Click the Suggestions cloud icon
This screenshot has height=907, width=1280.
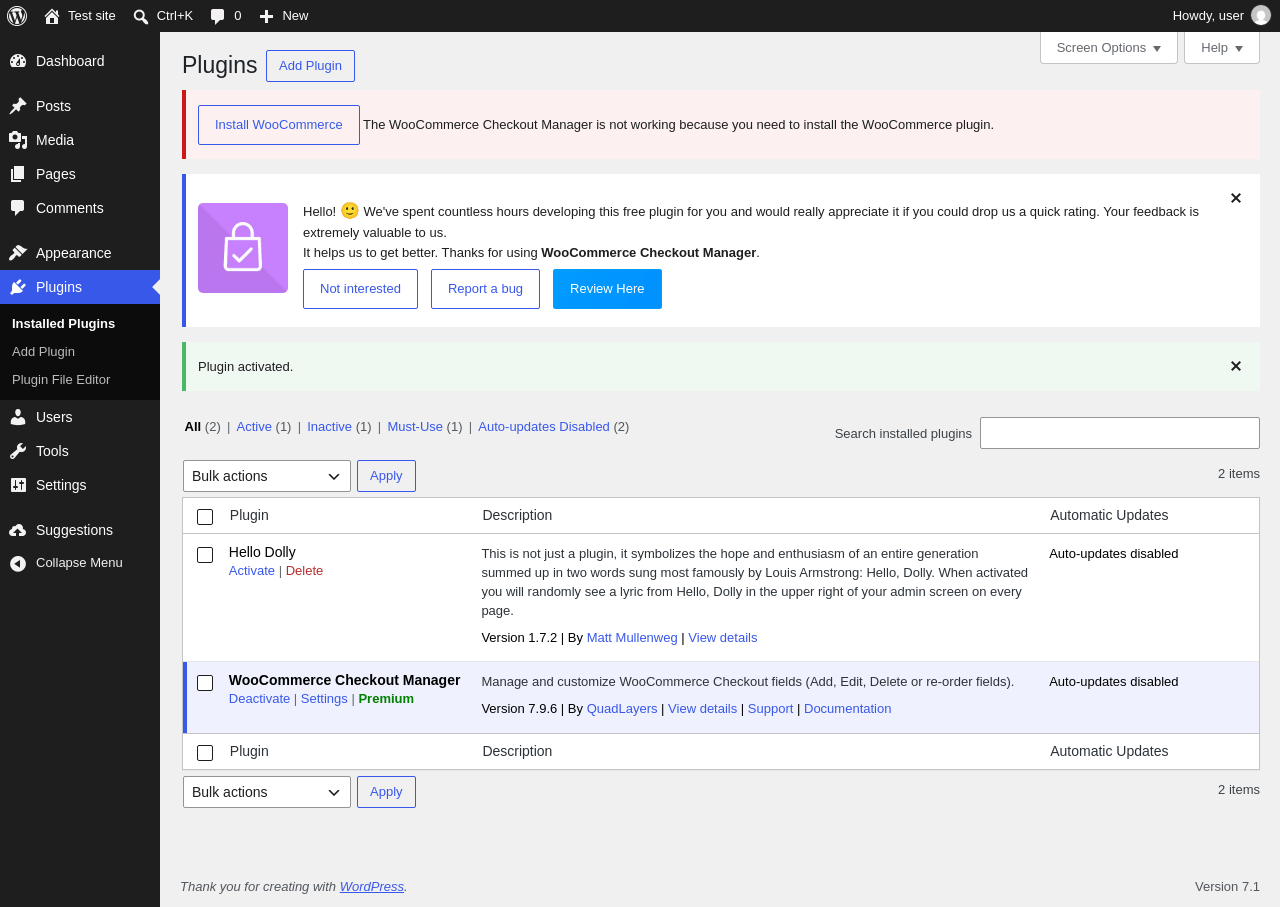point(18,530)
